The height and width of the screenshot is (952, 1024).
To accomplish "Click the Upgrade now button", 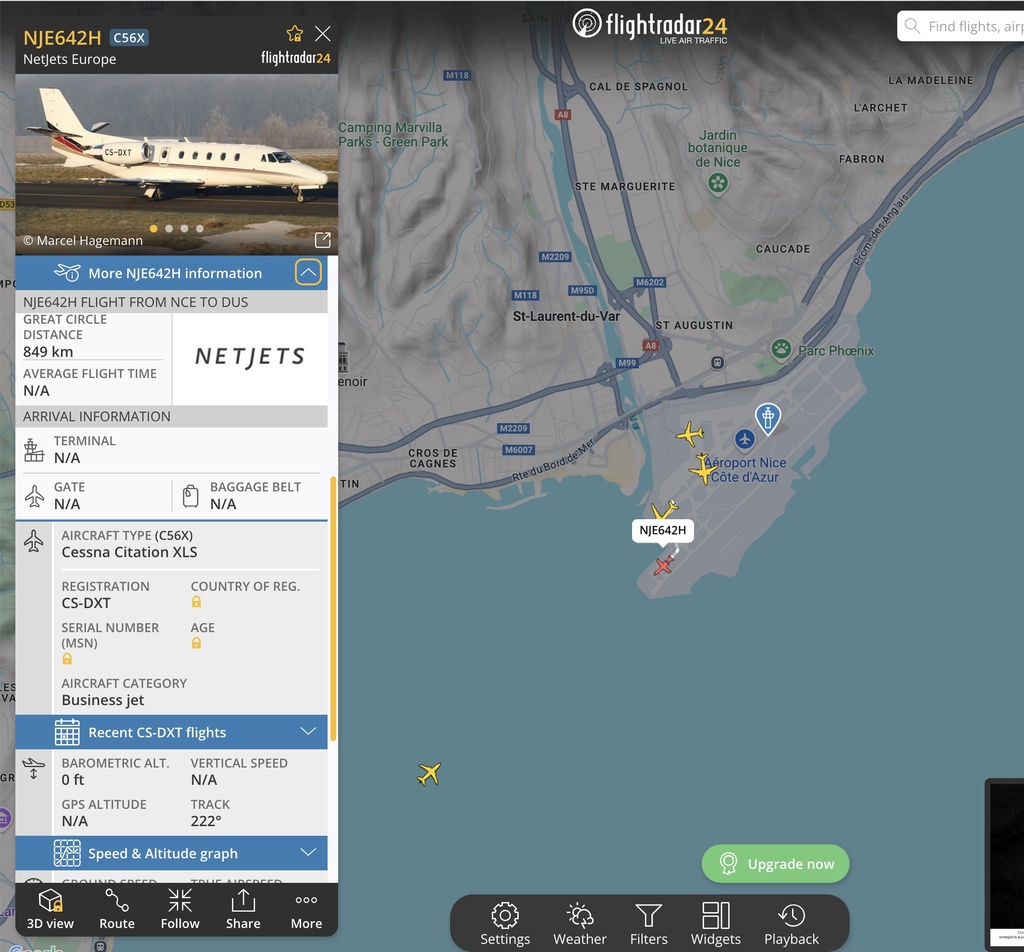I will click(776, 864).
